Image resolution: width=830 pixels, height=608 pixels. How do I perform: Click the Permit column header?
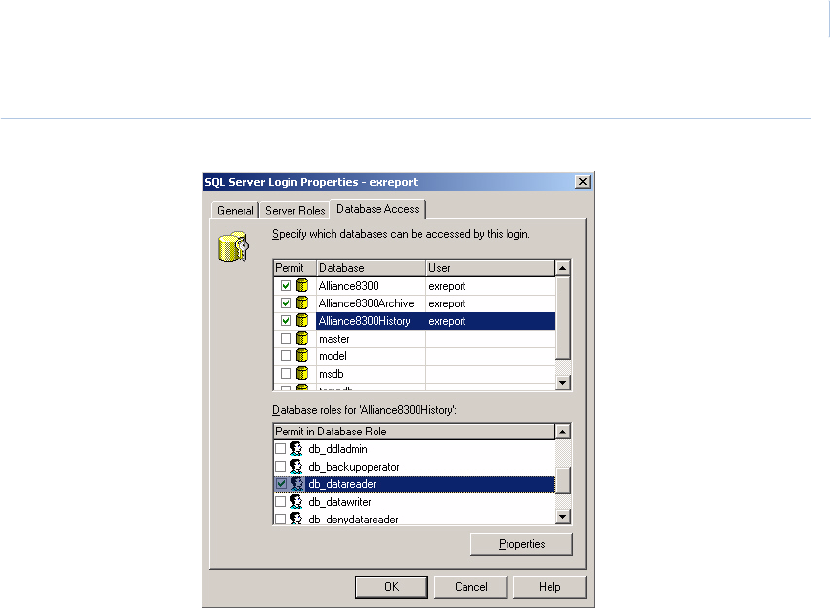coord(295,268)
